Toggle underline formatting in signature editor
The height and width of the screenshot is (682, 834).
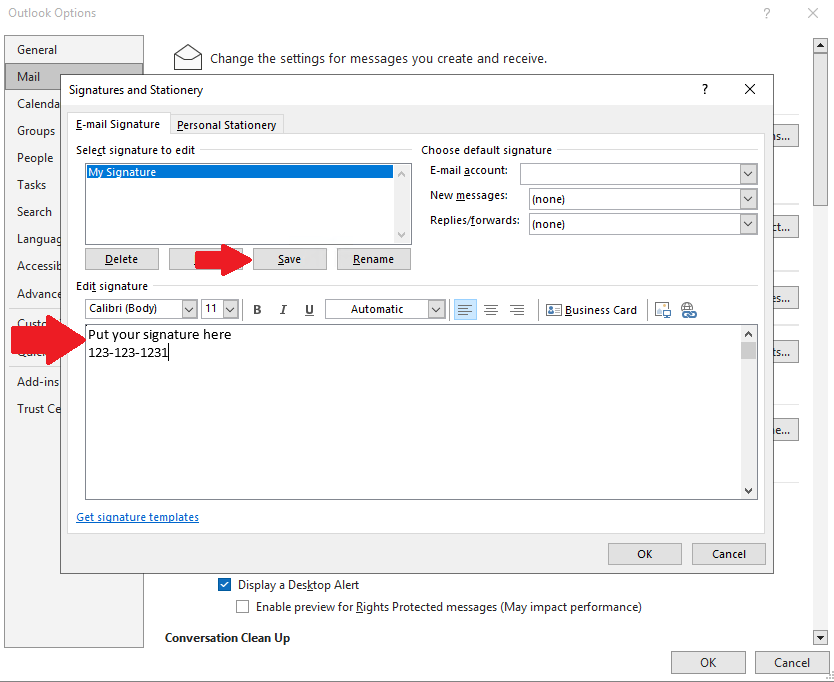tap(309, 310)
